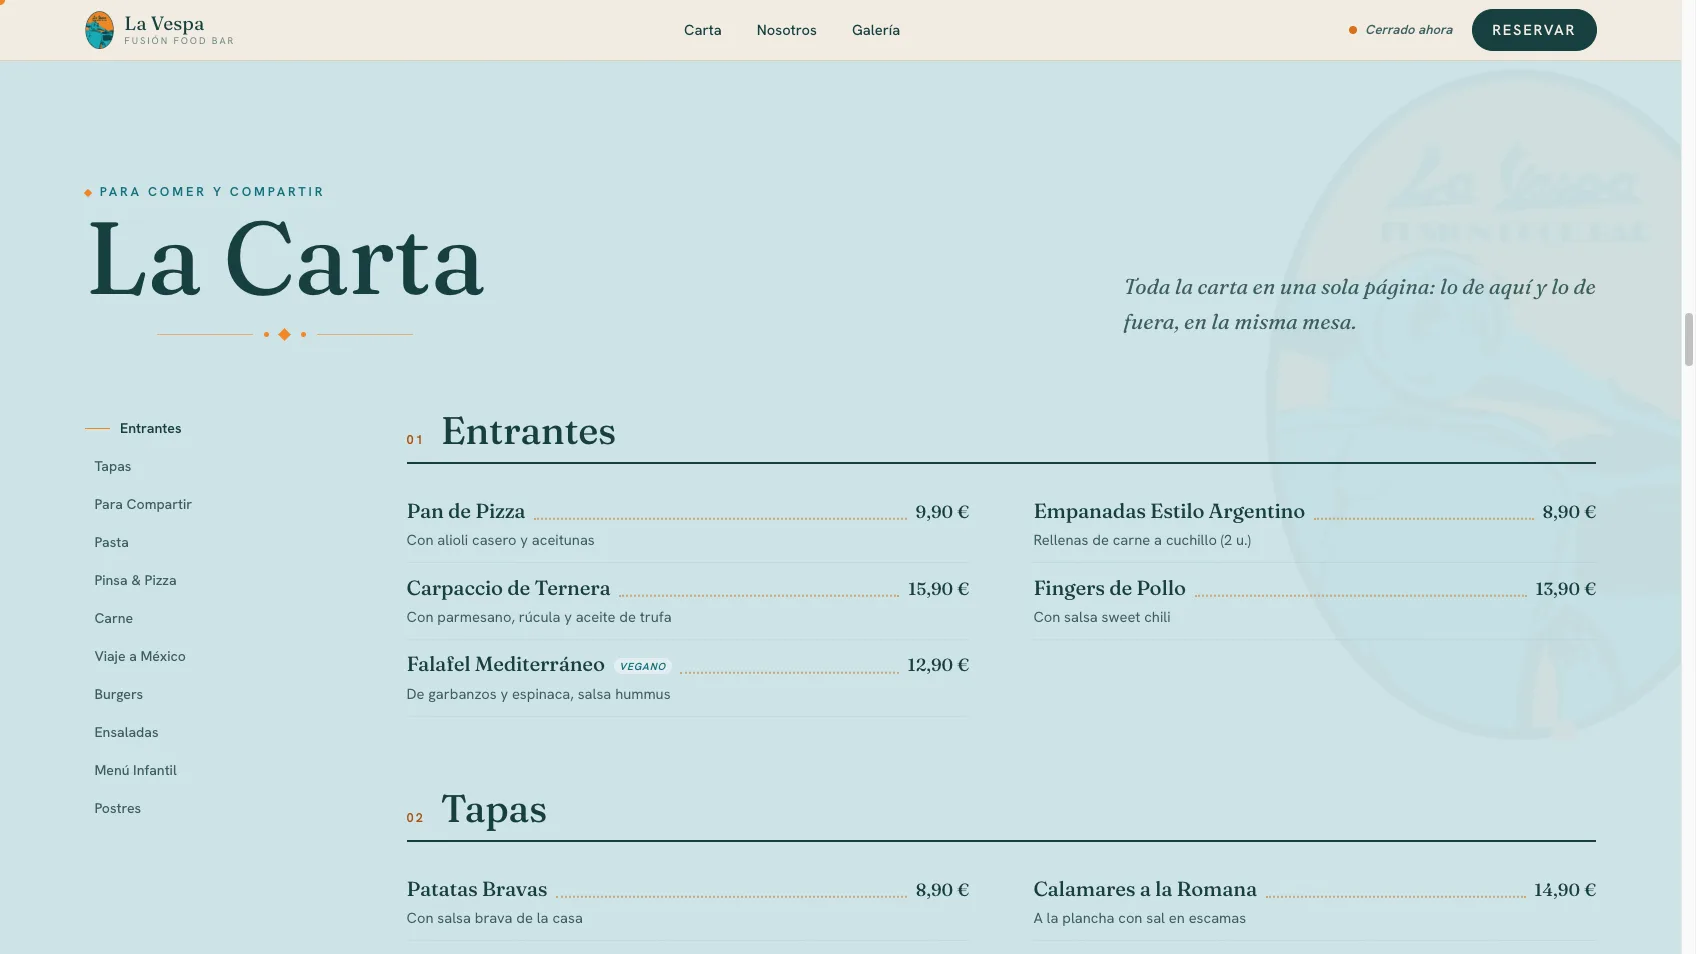The image size is (1696, 954).
Task: Jump to Tapas in the sidebar
Action: (113, 466)
